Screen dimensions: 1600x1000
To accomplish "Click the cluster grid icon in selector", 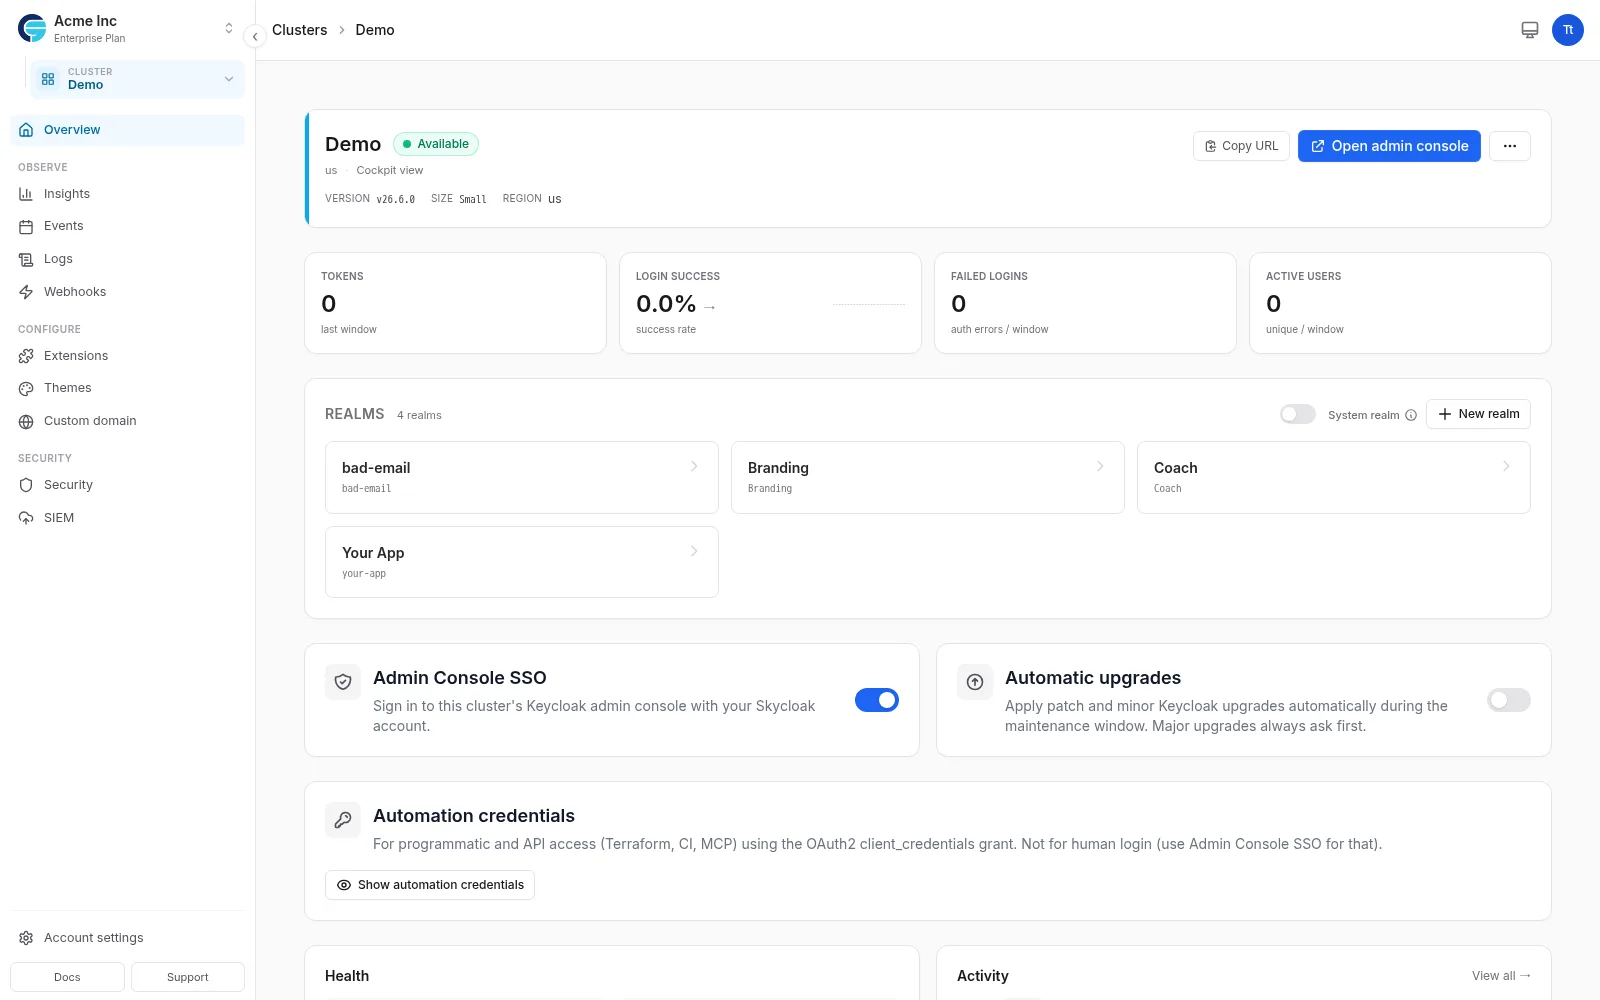I will click(48, 79).
